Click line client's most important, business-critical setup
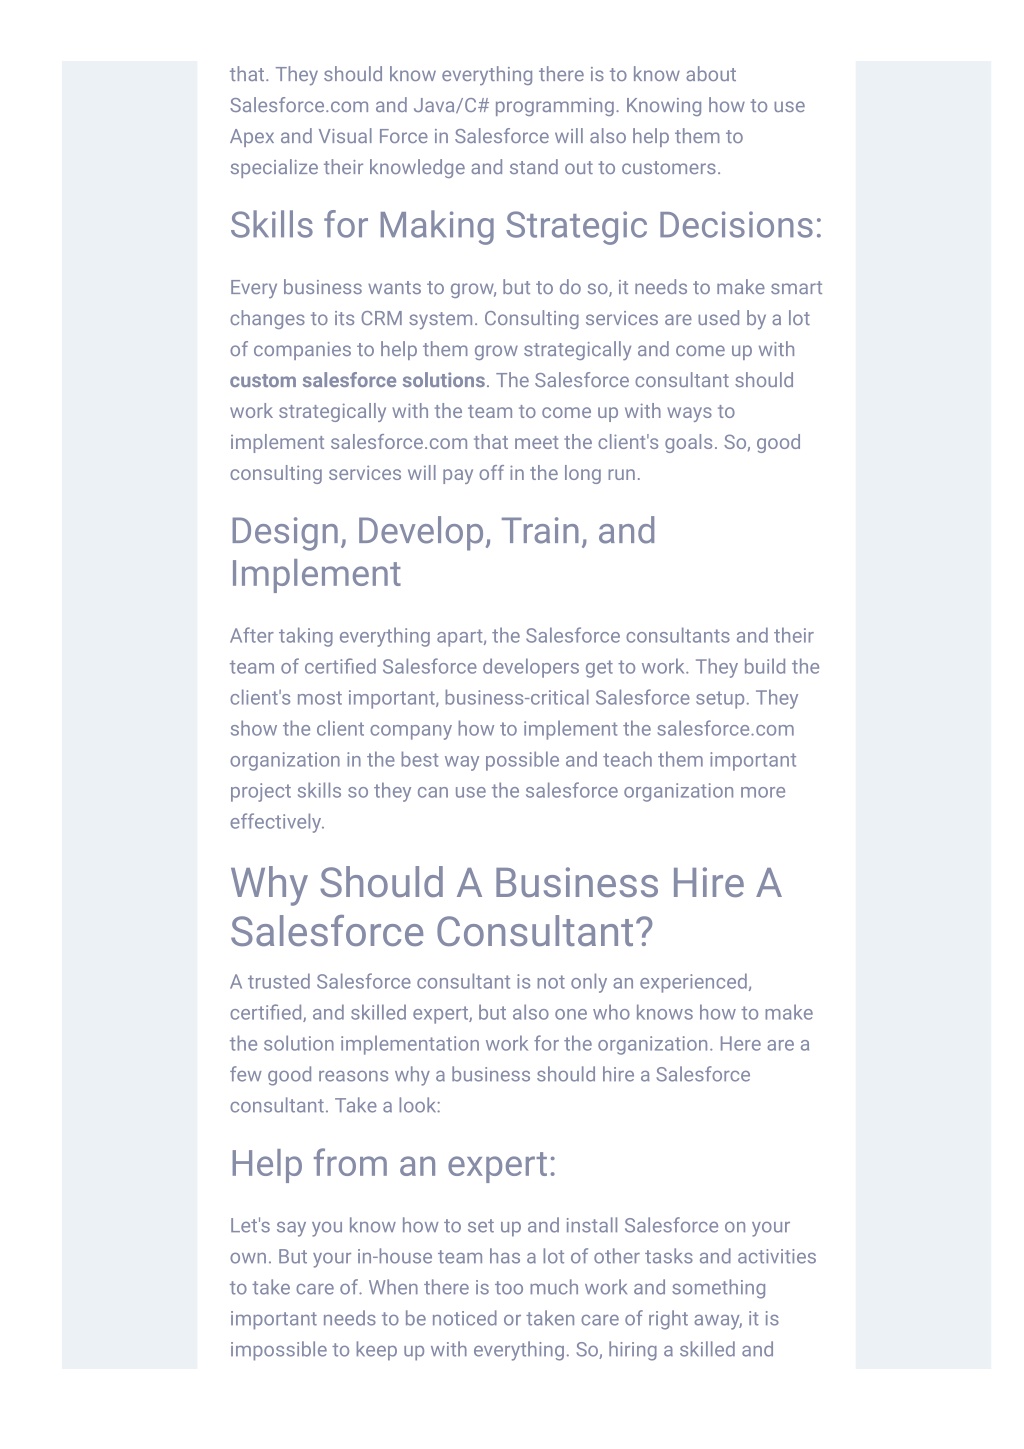Screen dimensions: 1024x1449 click(514, 698)
